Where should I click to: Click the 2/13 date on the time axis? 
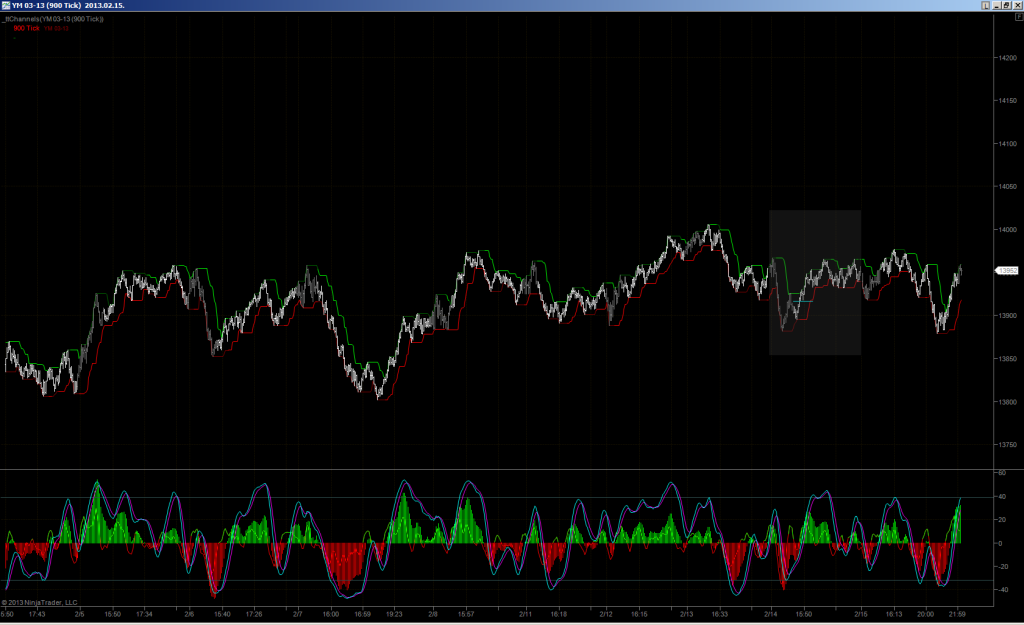click(686, 614)
